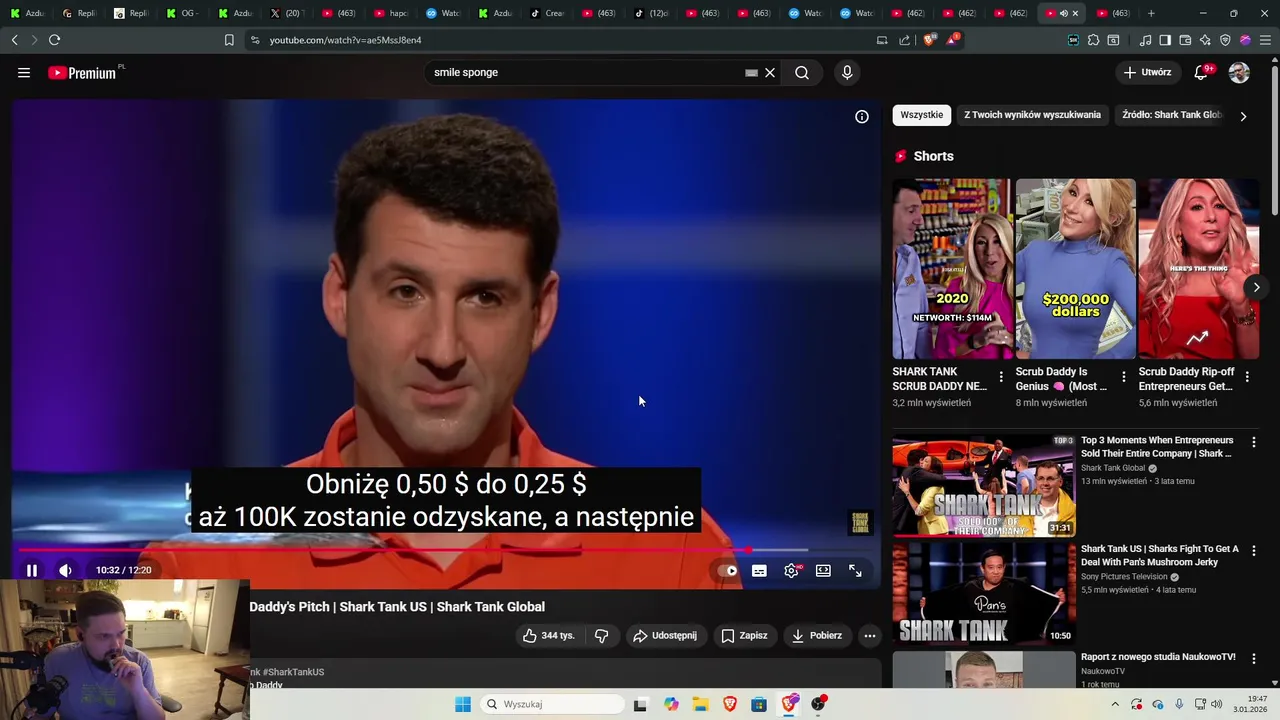Click the youtube.com address bar URL
The height and width of the screenshot is (720, 1280).
(345, 40)
